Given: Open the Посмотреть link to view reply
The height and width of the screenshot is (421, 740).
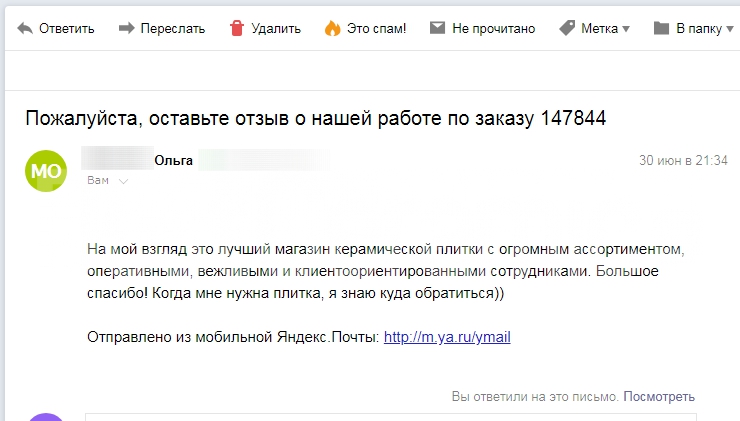Looking at the screenshot, I should pyautogui.click(x=659, y=396).
